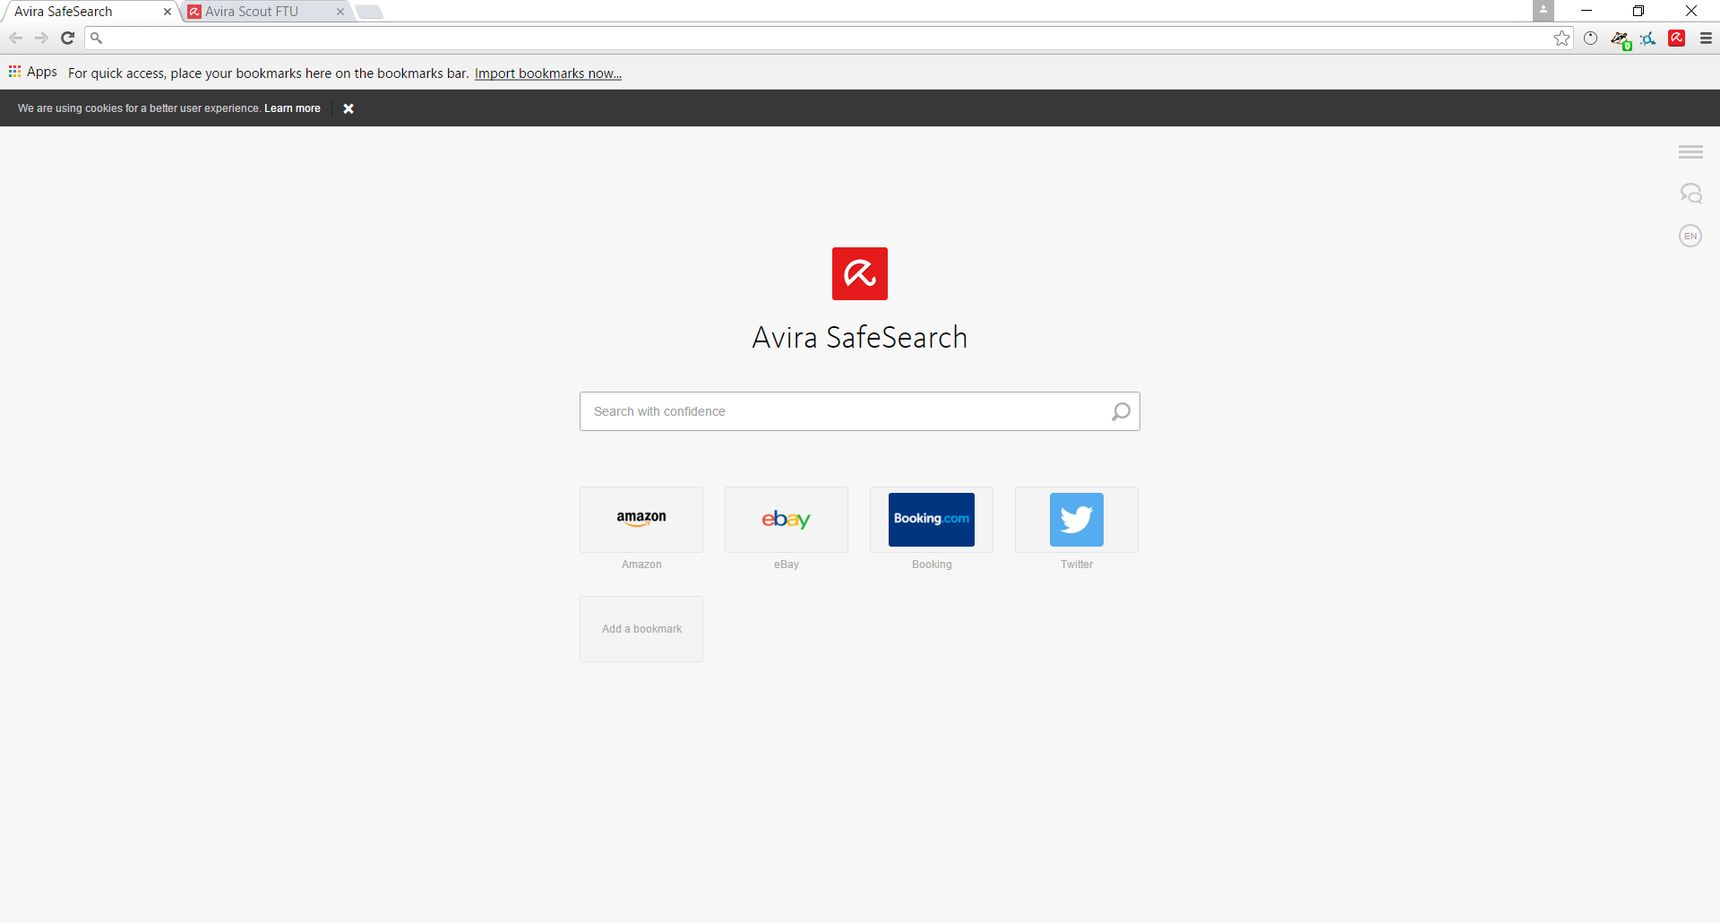Image resolution: width=1720 pixels, height=923 pixels.
Task: Open the red Avira toolbar extension
Action: [1677, 38]
